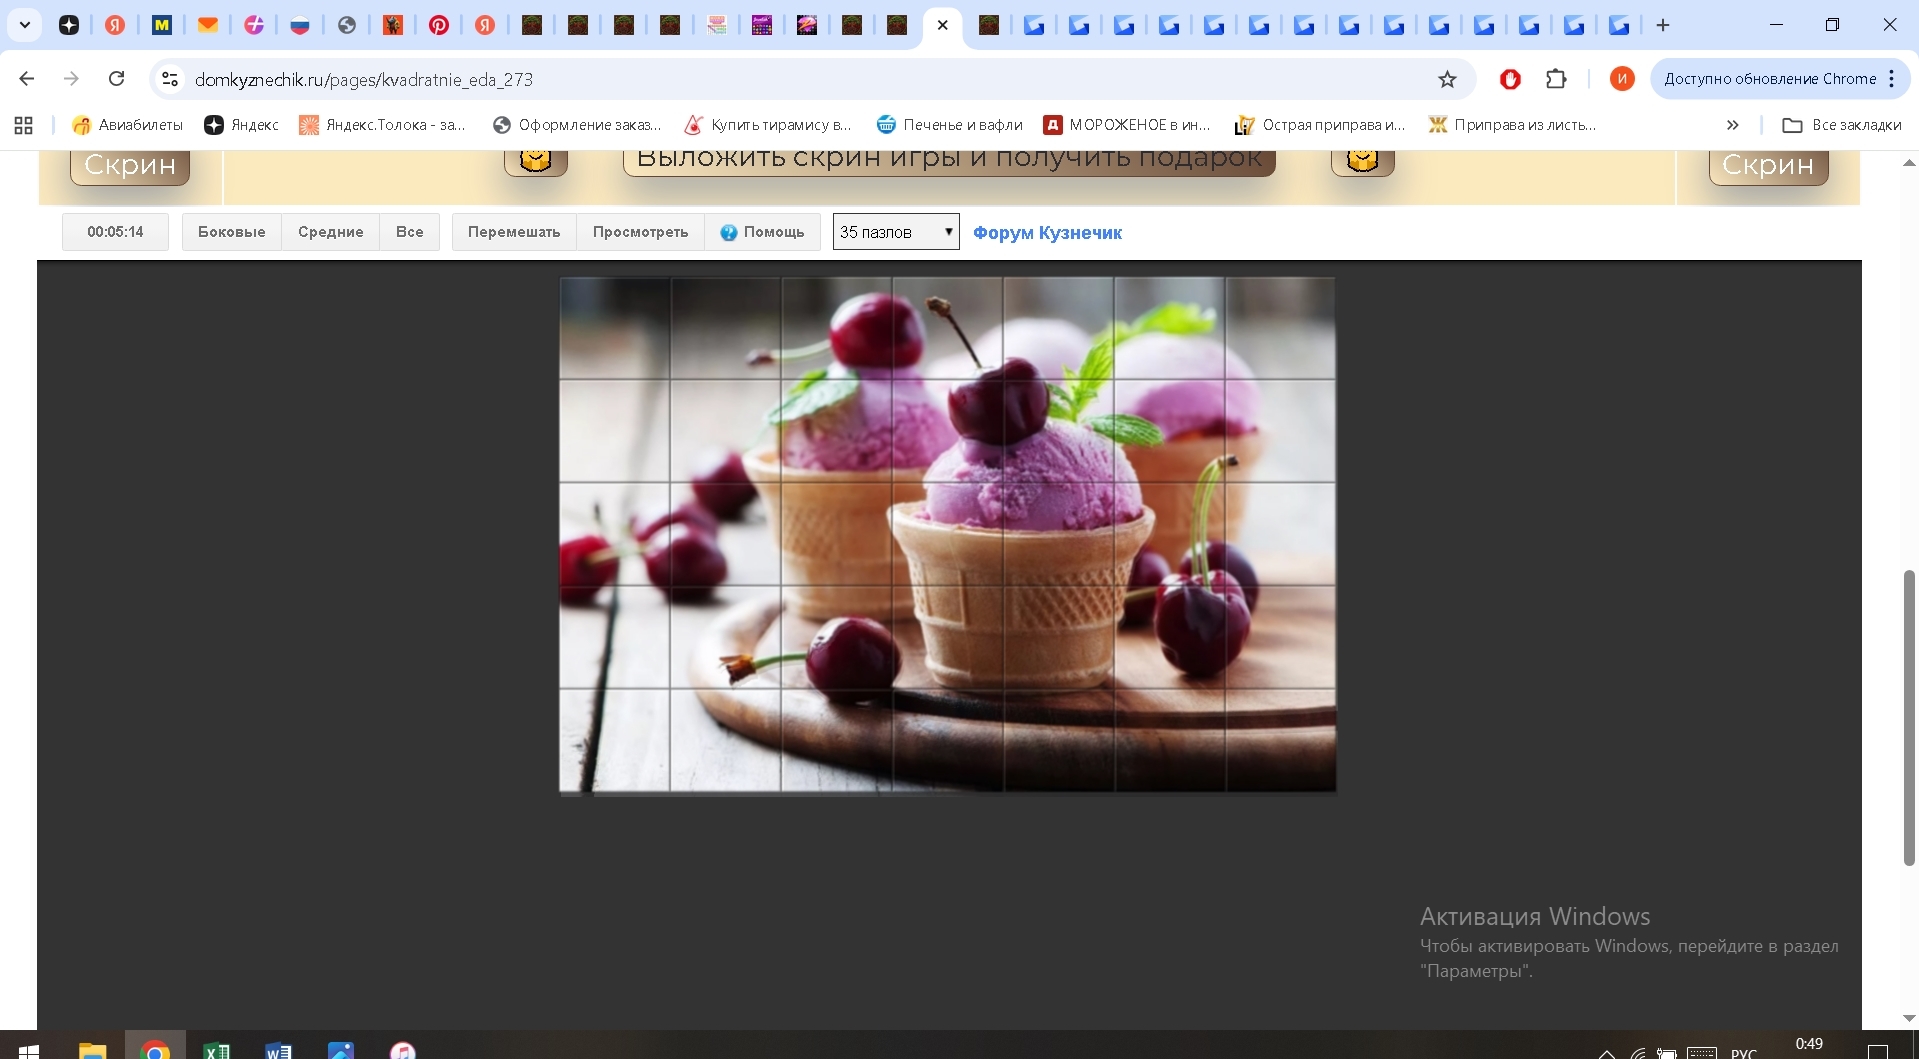Go back using the back arrow
This screenshot has height=1059, width=1919.
pos(27,79)
